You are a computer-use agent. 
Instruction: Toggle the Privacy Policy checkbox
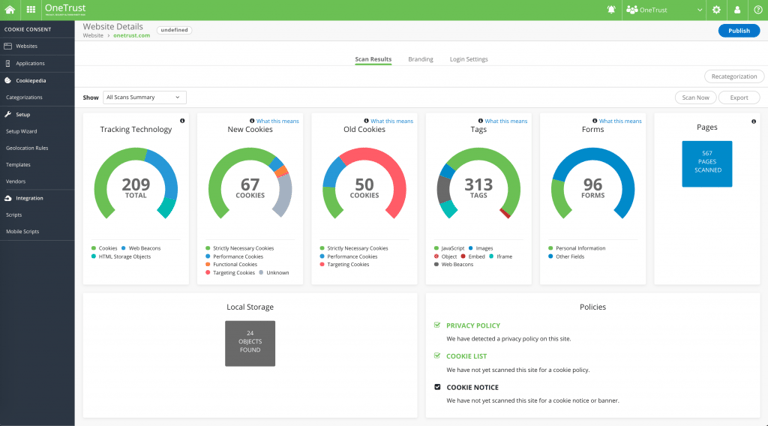[x=437, y=325]
